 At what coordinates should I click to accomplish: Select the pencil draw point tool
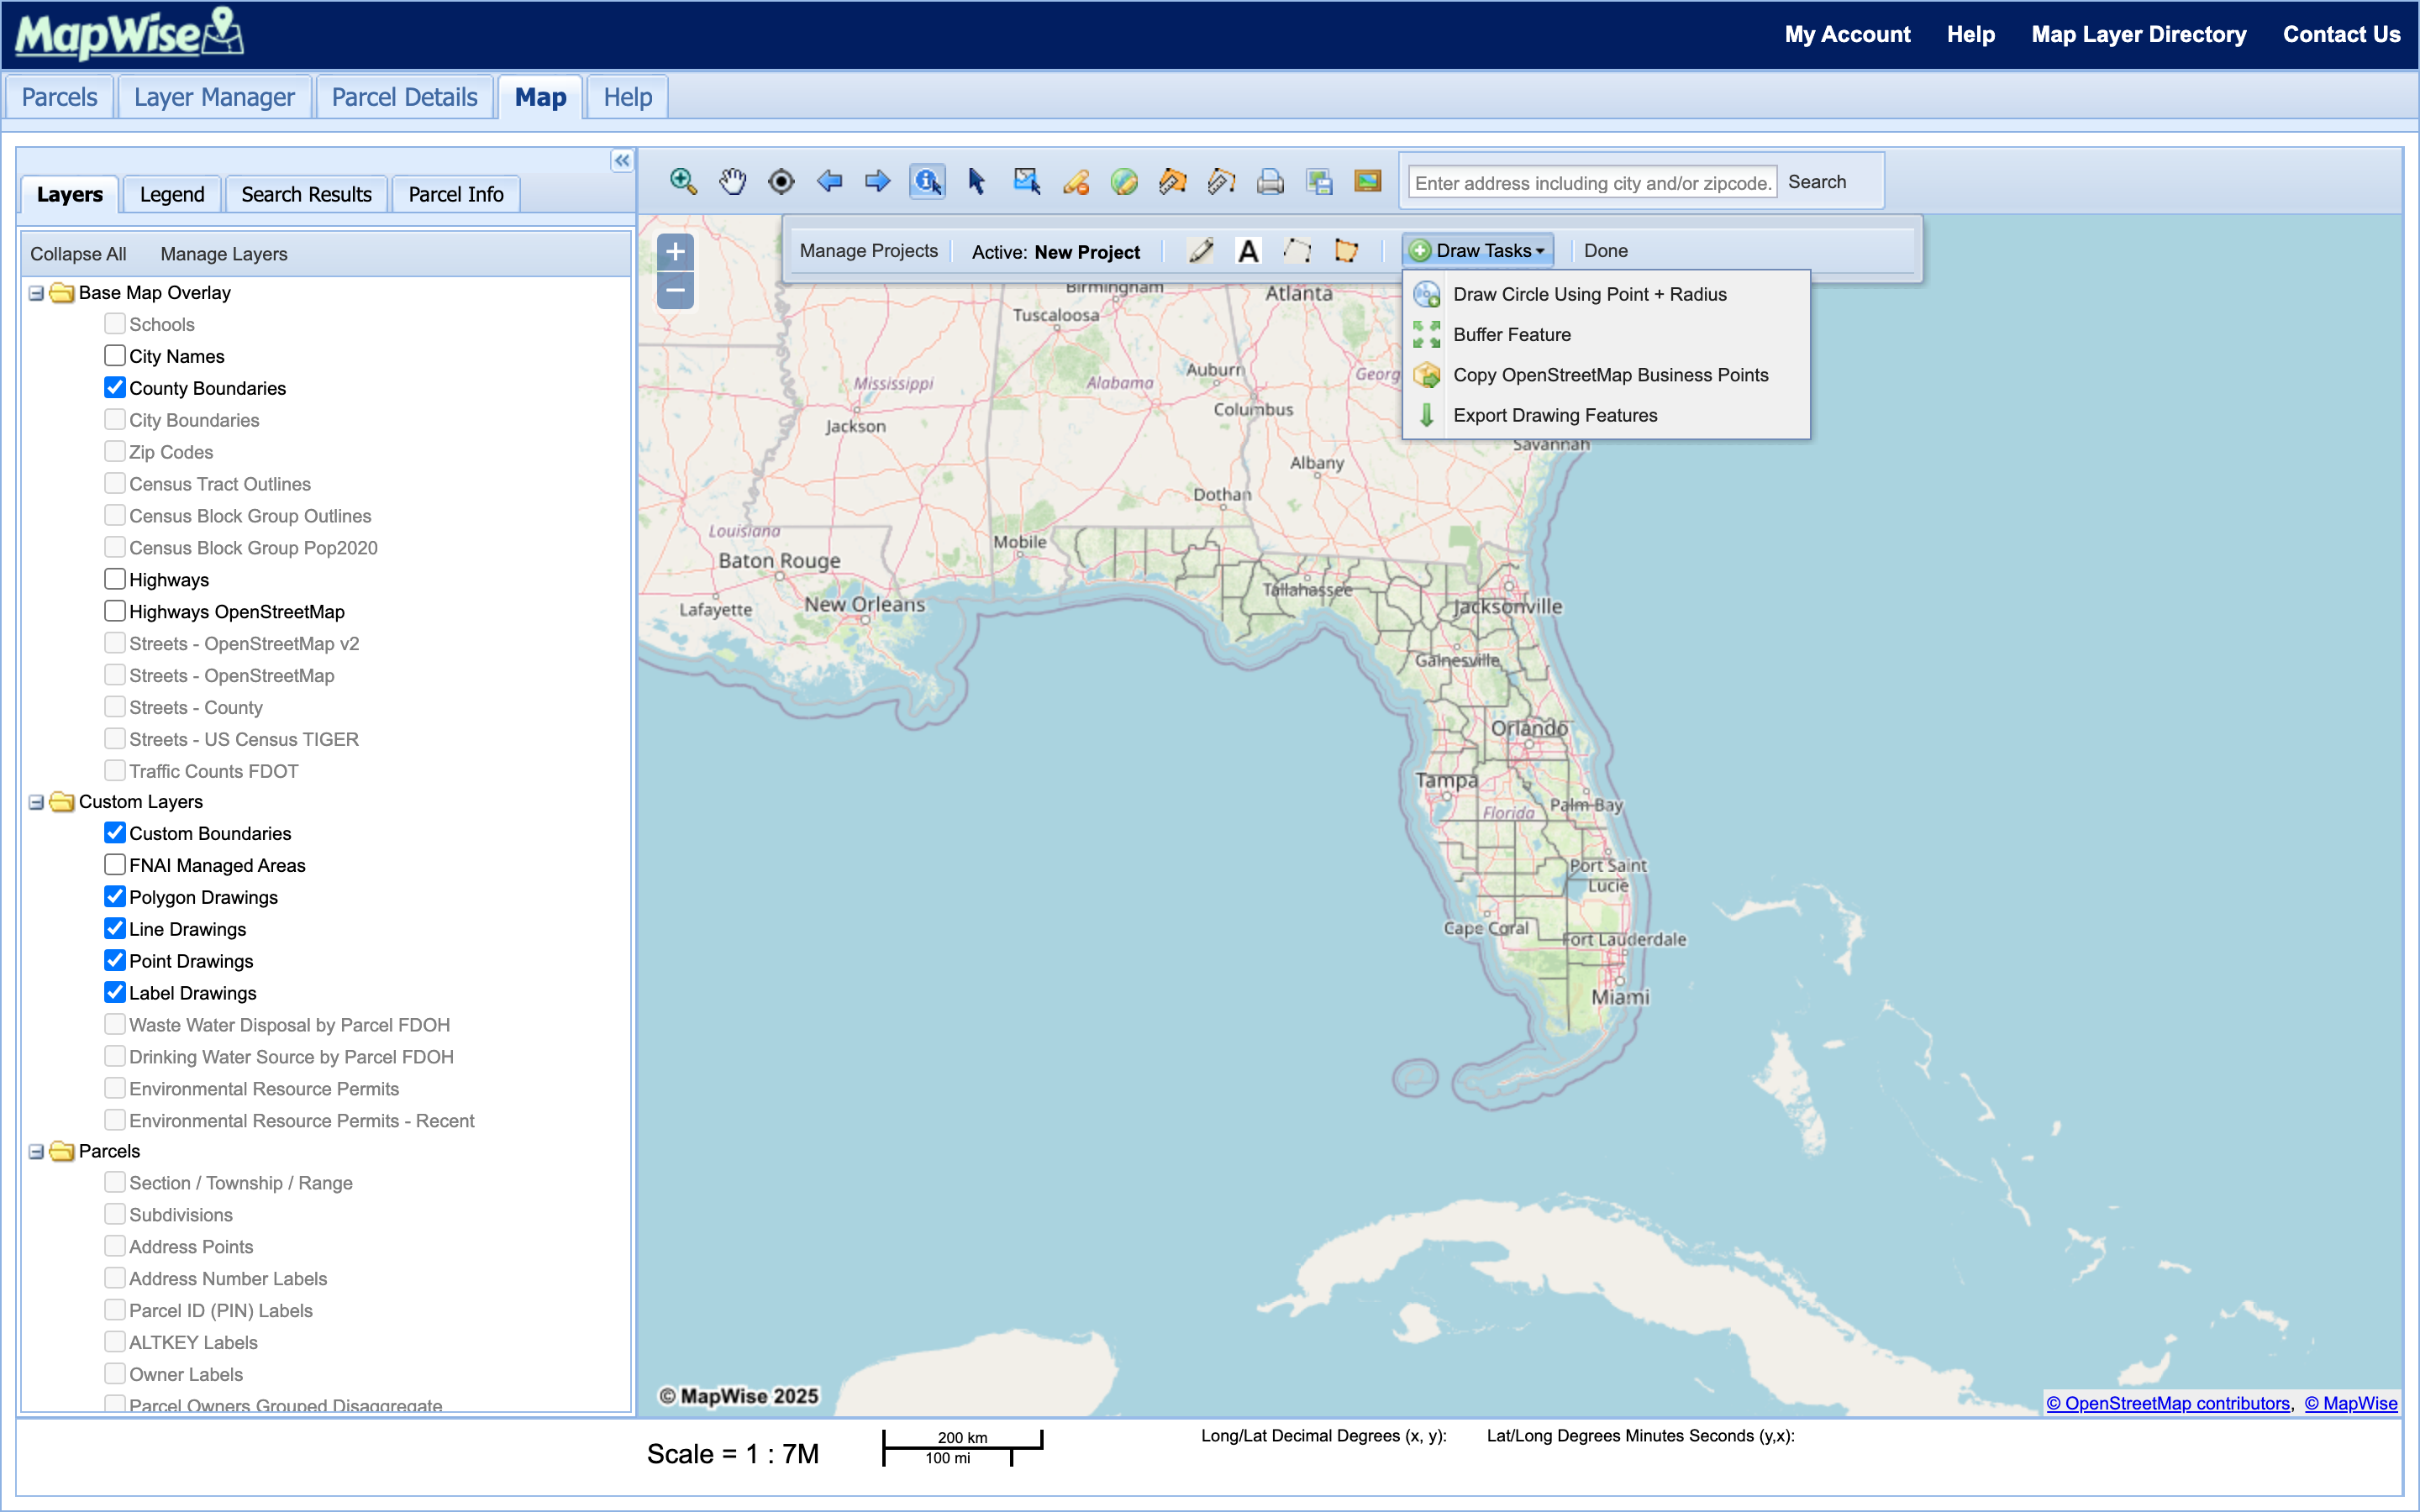(1201, 250)
